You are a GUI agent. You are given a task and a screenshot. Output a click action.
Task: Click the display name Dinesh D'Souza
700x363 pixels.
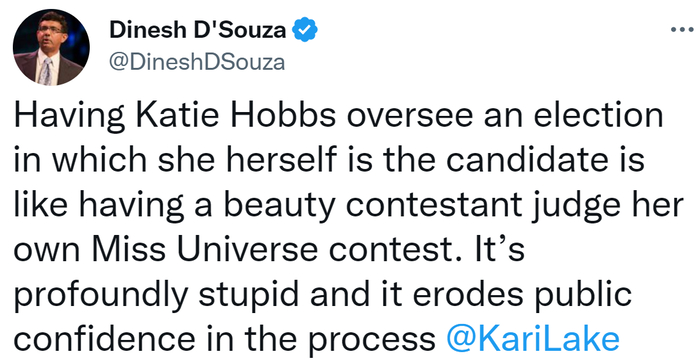(197, 30)
